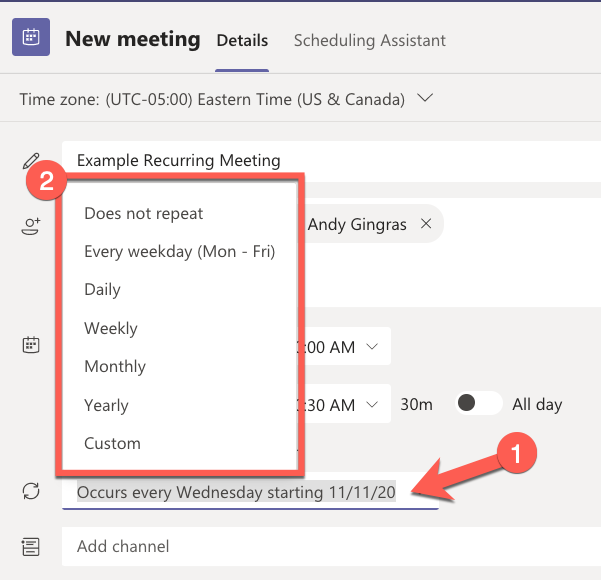Select the Details tab
The width and height of the screenshot is (601, 580).
242,40
